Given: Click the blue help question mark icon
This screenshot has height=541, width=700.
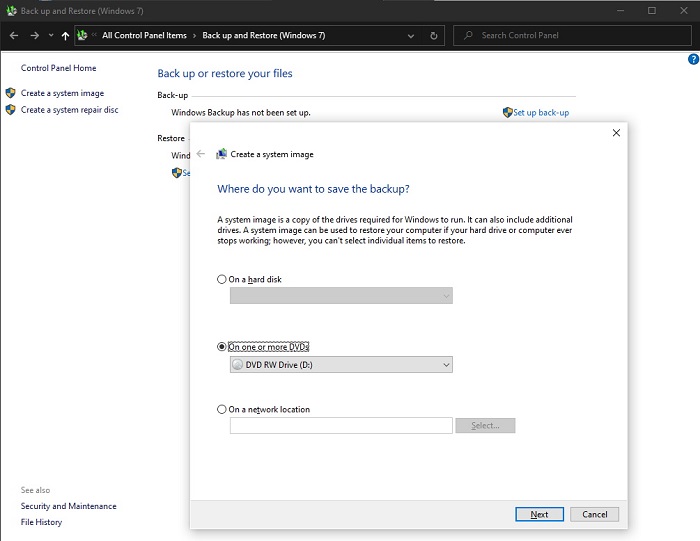Looking at the screenshot, I should 693,60.
